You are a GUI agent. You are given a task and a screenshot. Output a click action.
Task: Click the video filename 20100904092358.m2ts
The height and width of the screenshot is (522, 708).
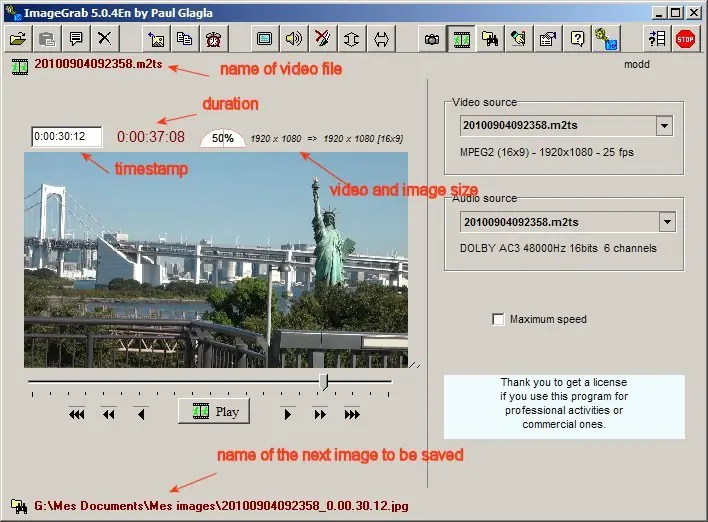coord(98,64)
